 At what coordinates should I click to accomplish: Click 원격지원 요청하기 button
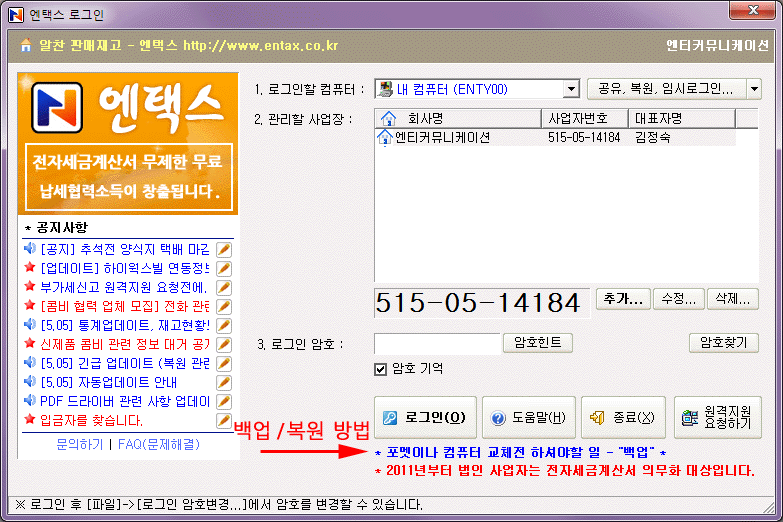point(718,418)
